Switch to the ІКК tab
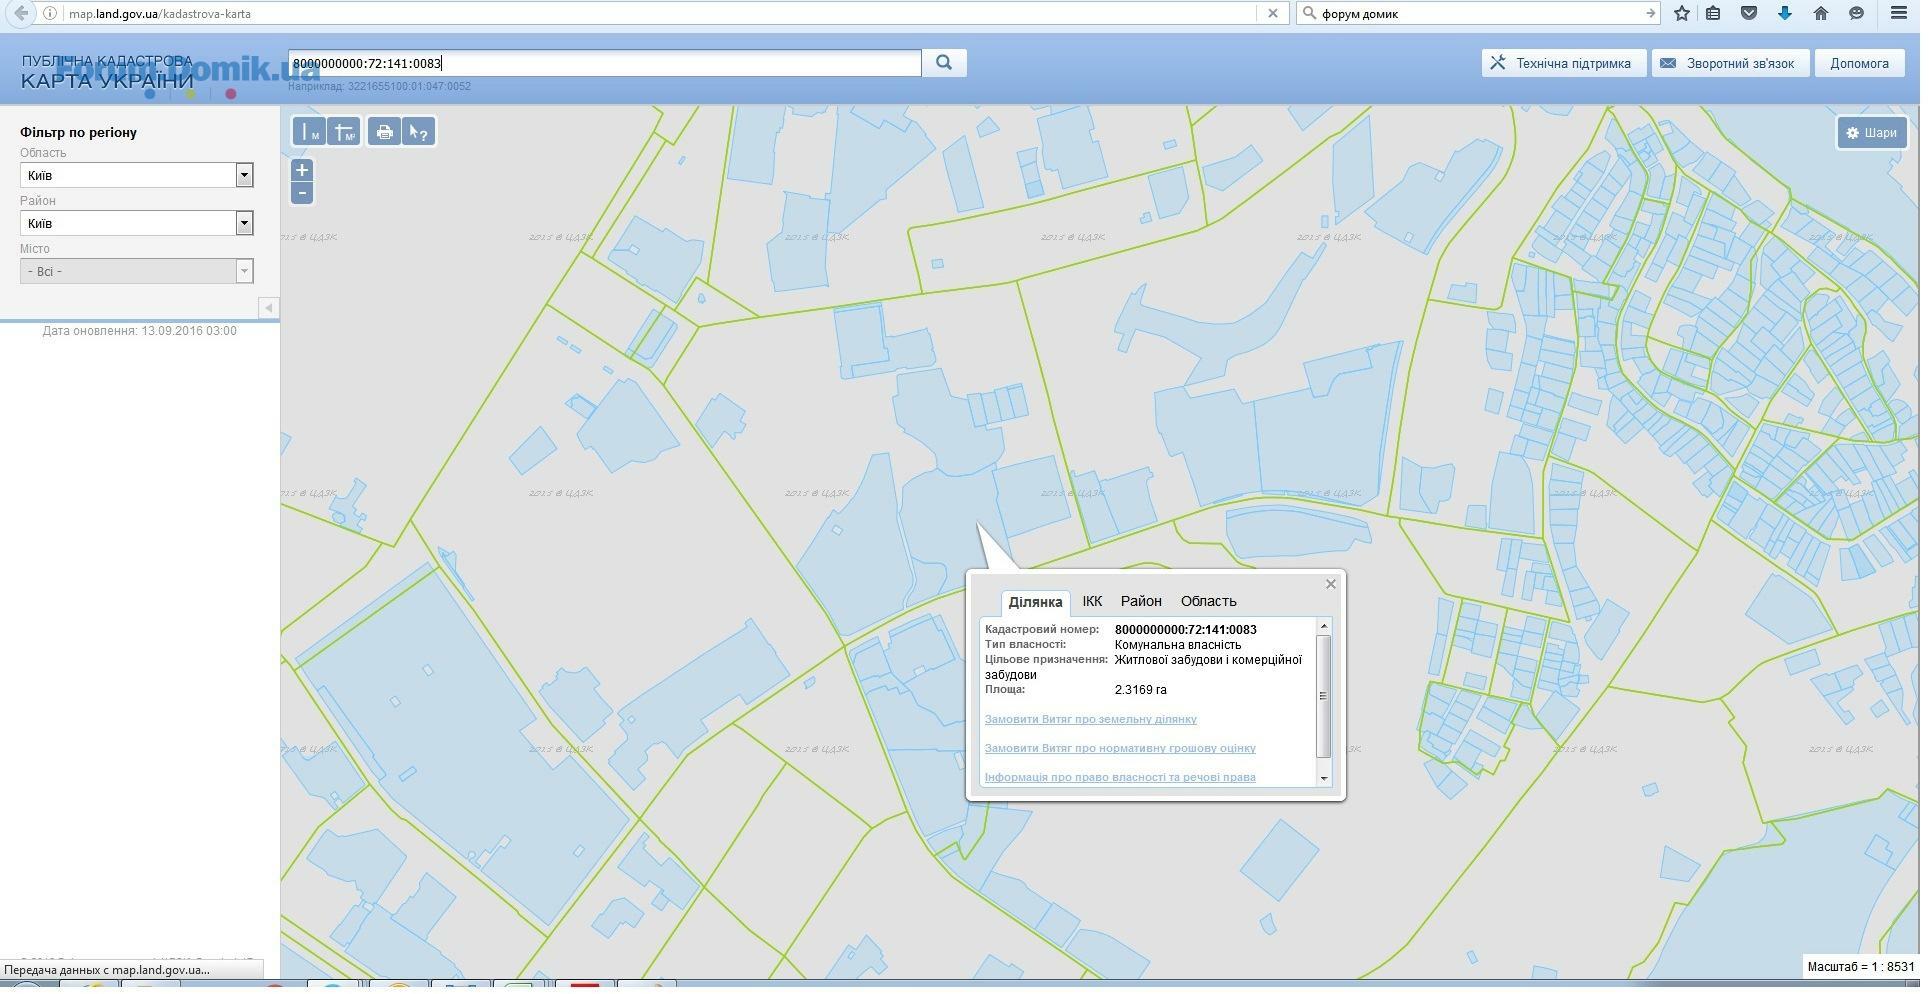 tap(1092, 601)
